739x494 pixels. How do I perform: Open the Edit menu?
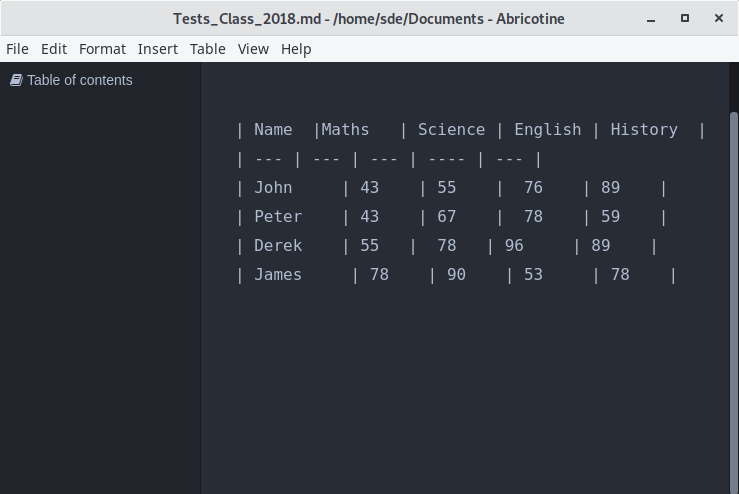click(x=54, y=49)
